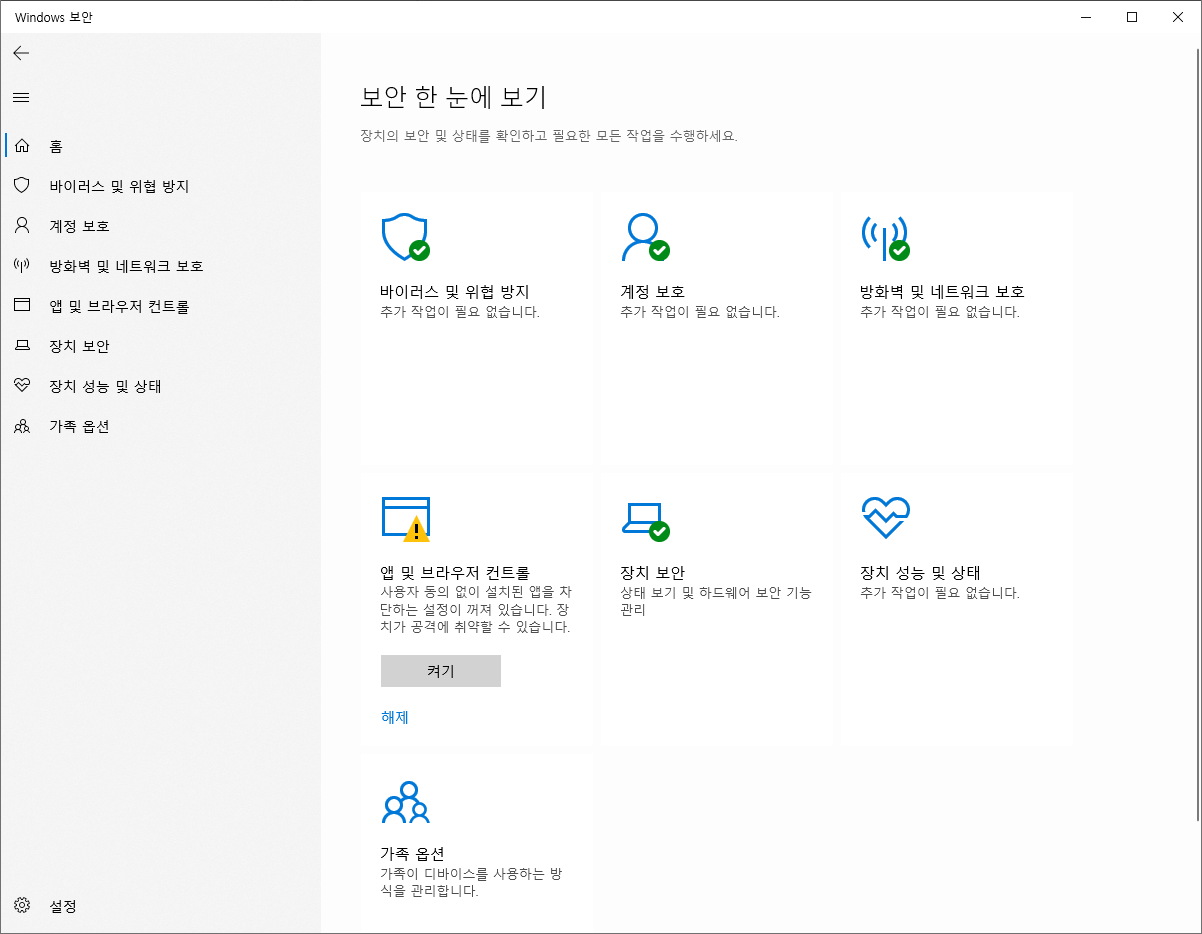This screenshot has height=934, width=1202.
Task: Click the 켜기 button
Action: (441, 671)
